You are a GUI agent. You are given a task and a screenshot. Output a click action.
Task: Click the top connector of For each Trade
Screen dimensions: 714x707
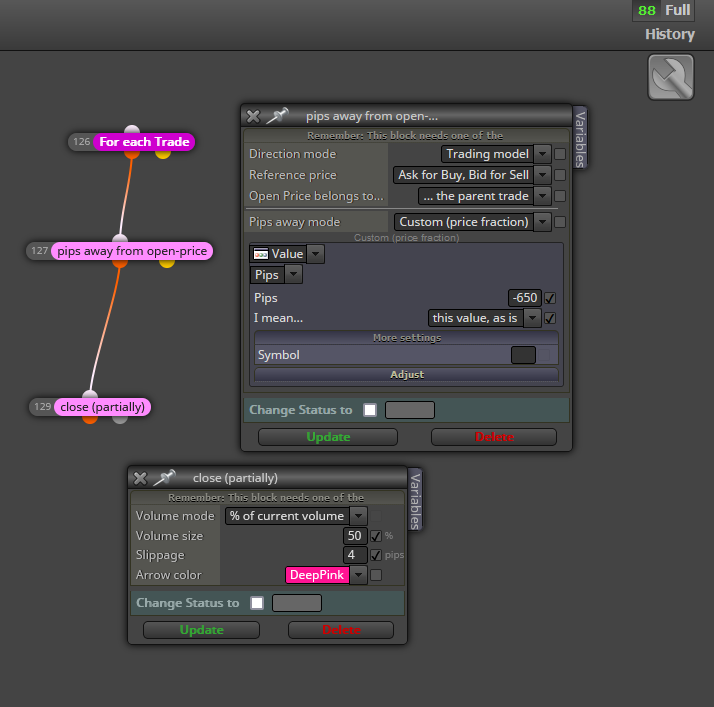click(132, 130)
